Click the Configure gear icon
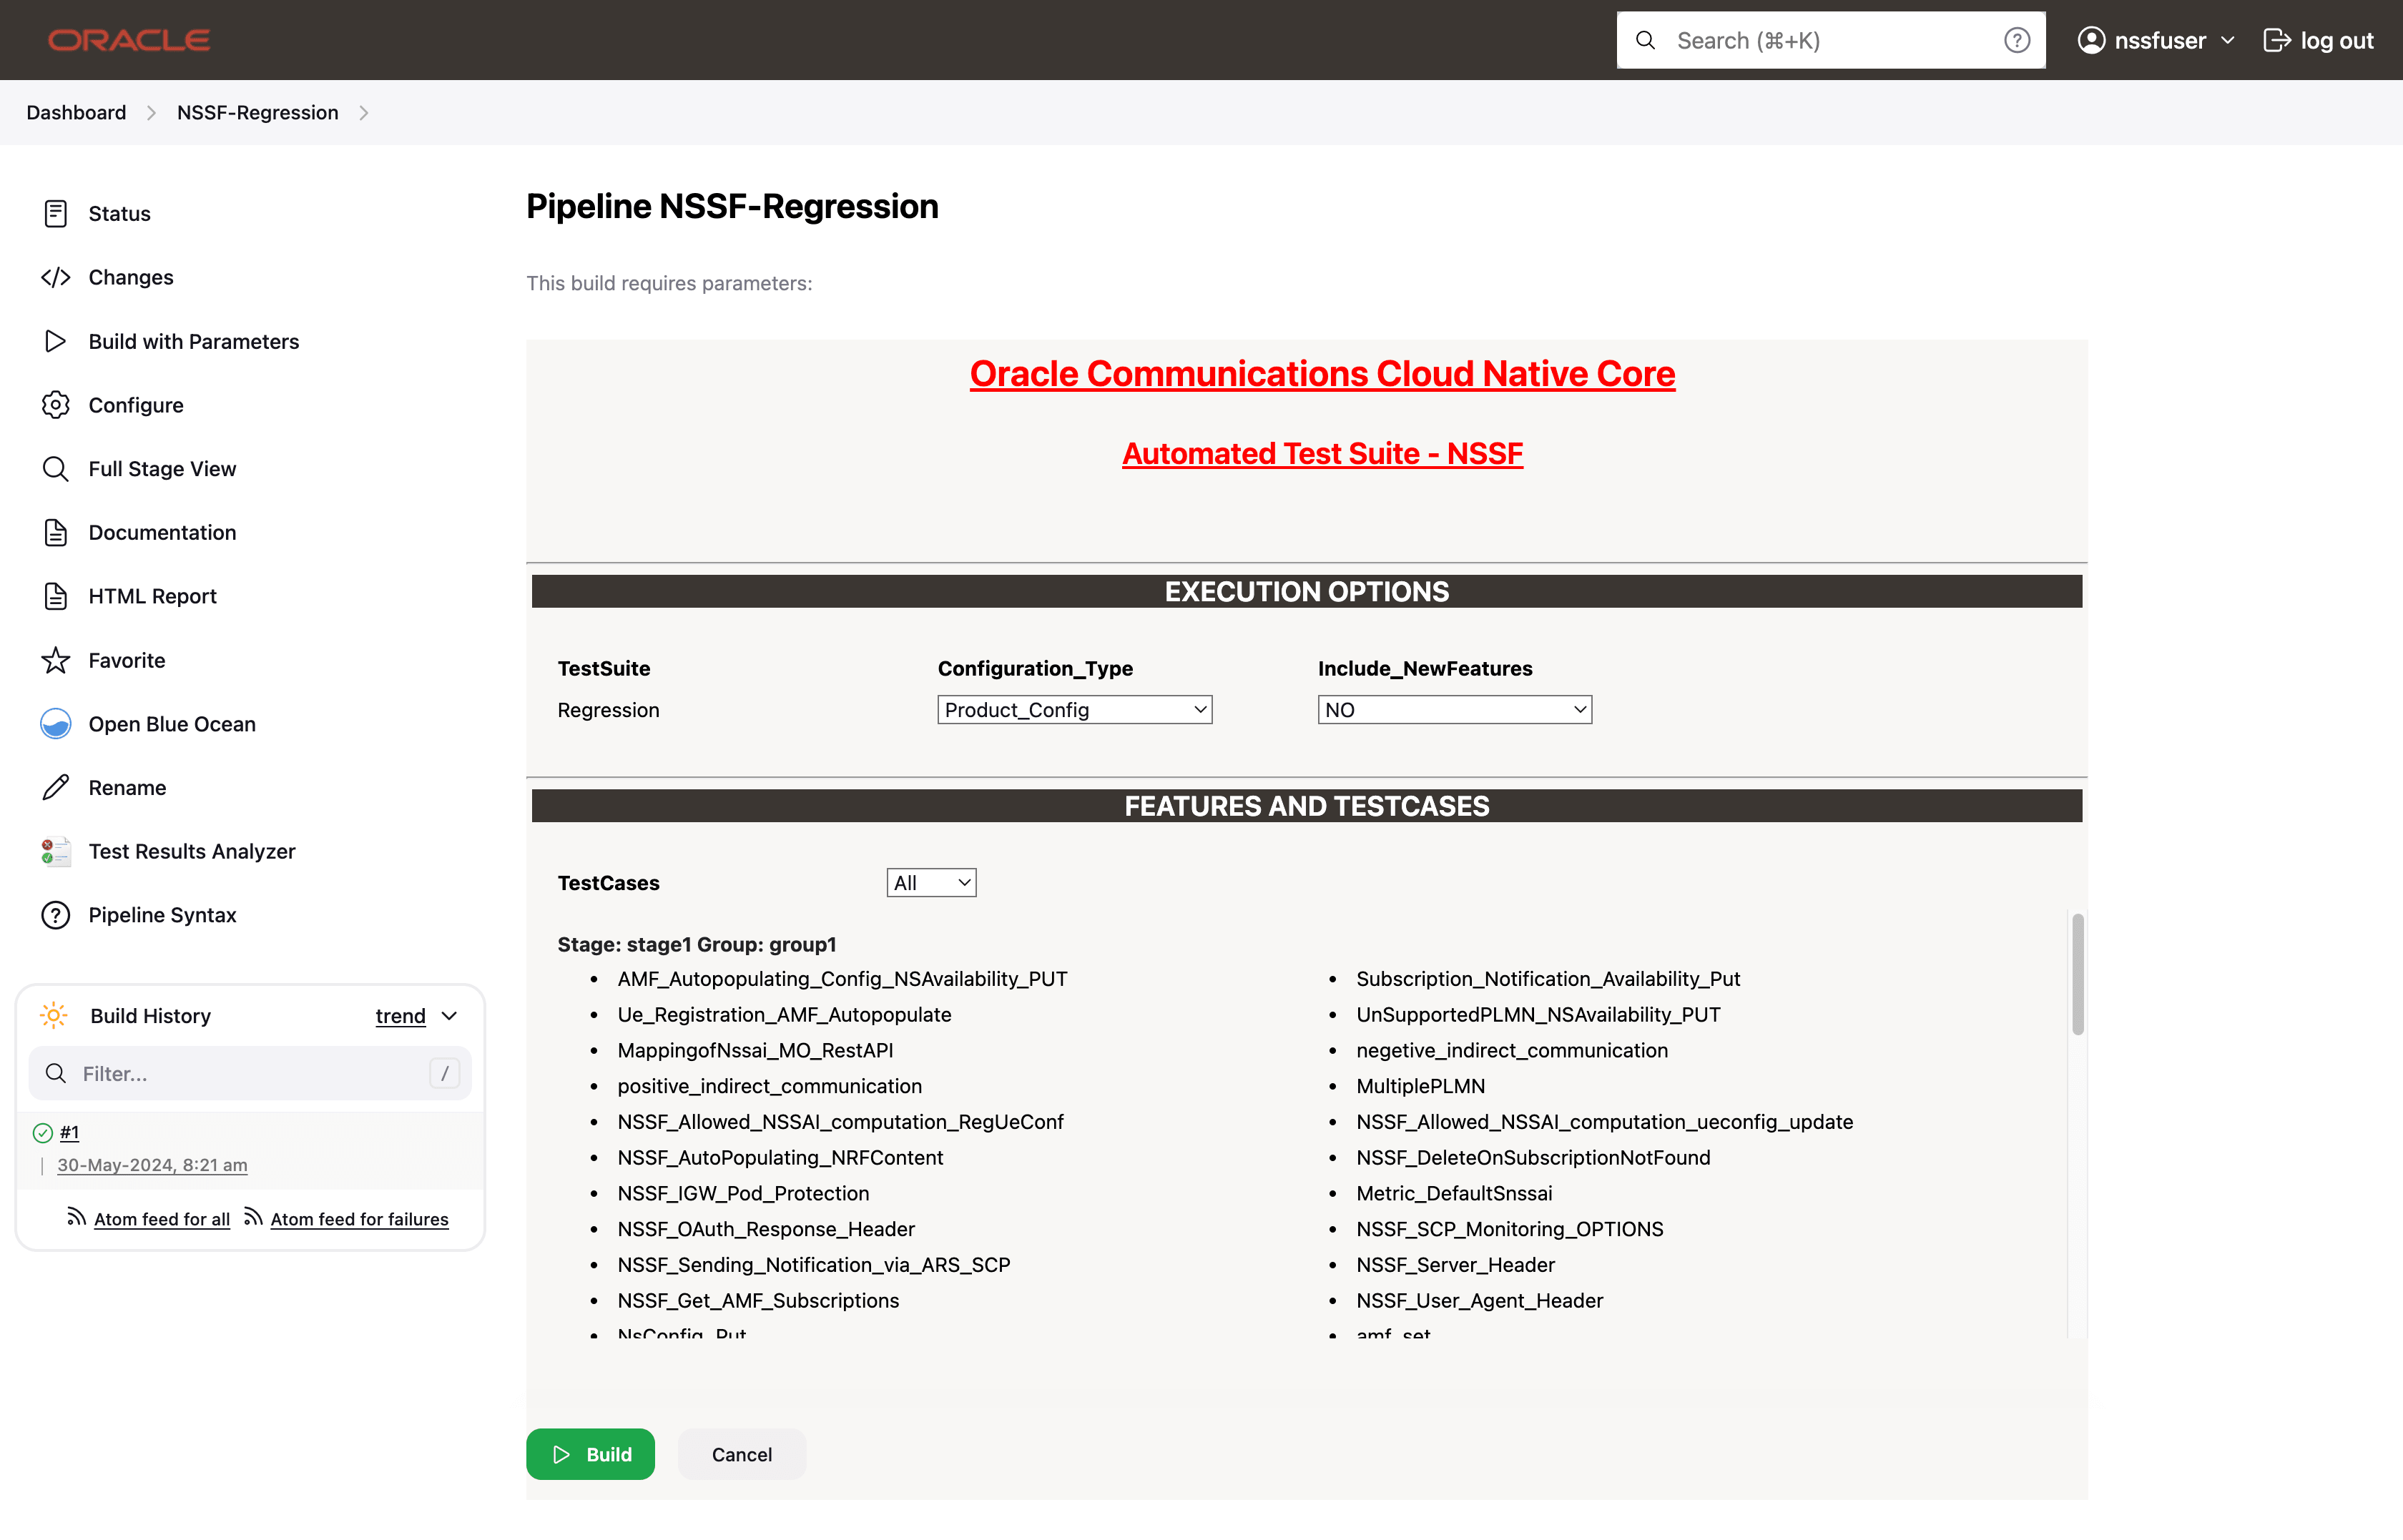Viewport: 2403px width, 1540px height. click(x=55, y=405)
